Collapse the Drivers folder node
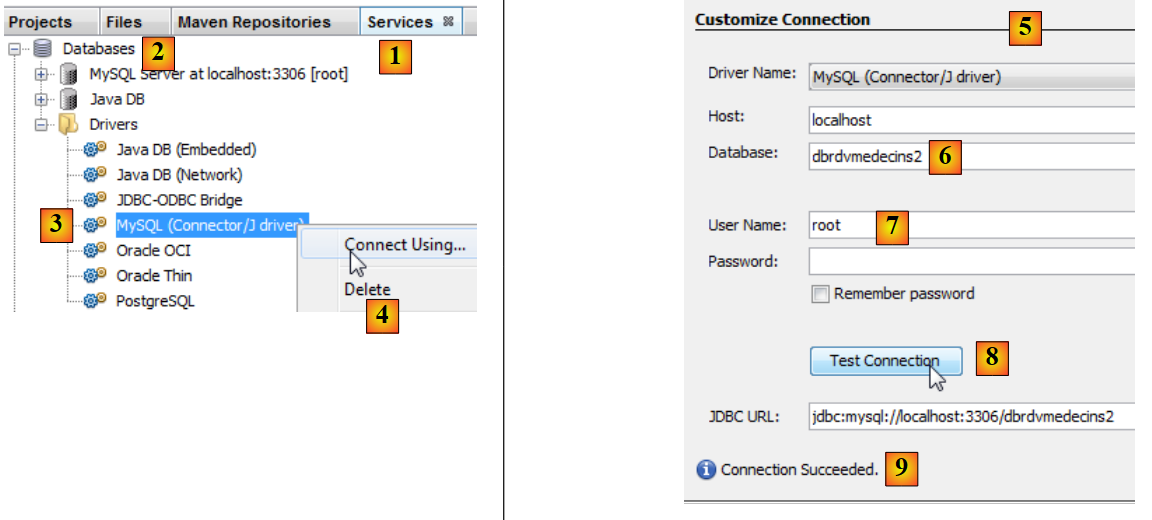This screenshot has width=1152, height=520. coord(42,125)
